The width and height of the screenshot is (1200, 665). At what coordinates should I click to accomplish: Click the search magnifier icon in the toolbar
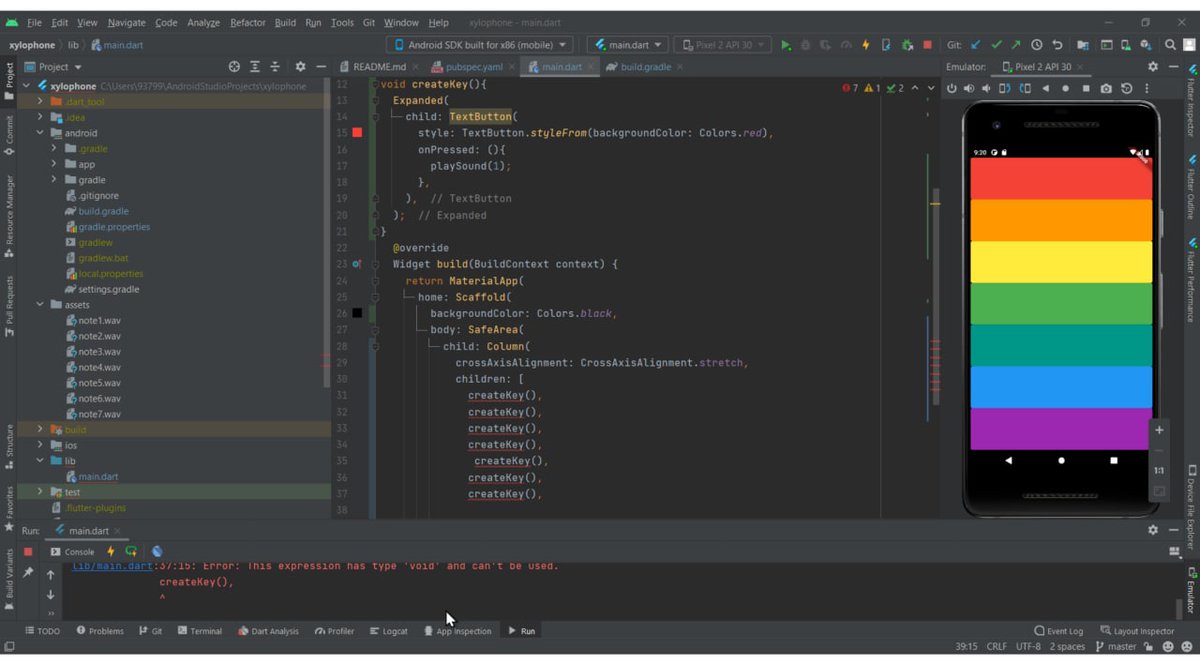click(1170, 45)
